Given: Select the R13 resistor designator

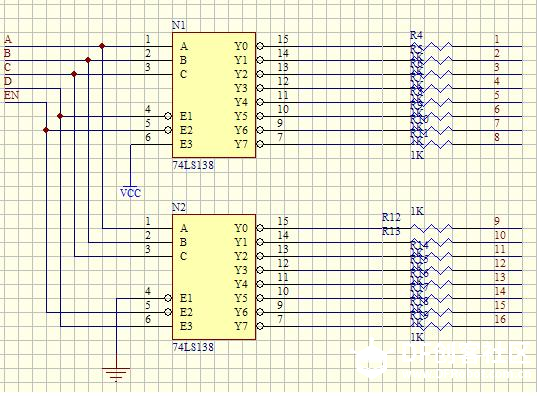Looking at the screenshot, I should (391, 231).
